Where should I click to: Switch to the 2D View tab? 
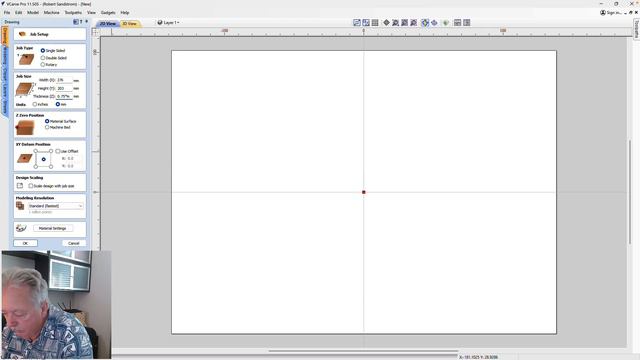click(108, 24)
